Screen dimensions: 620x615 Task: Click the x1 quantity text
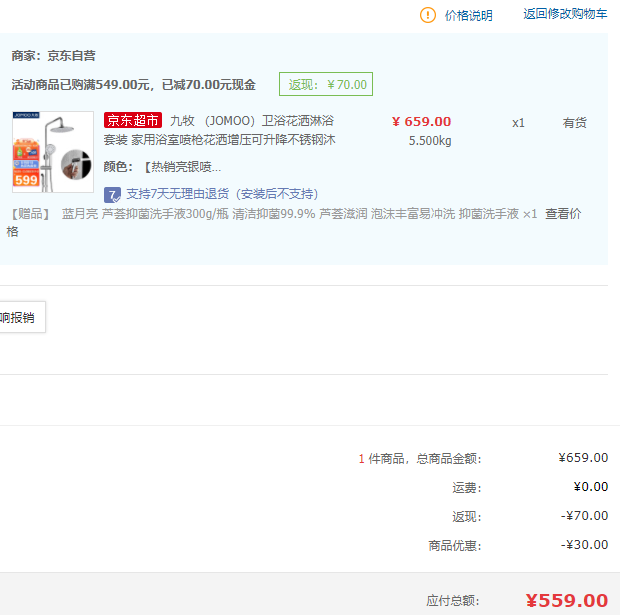(x=518, y=123)
